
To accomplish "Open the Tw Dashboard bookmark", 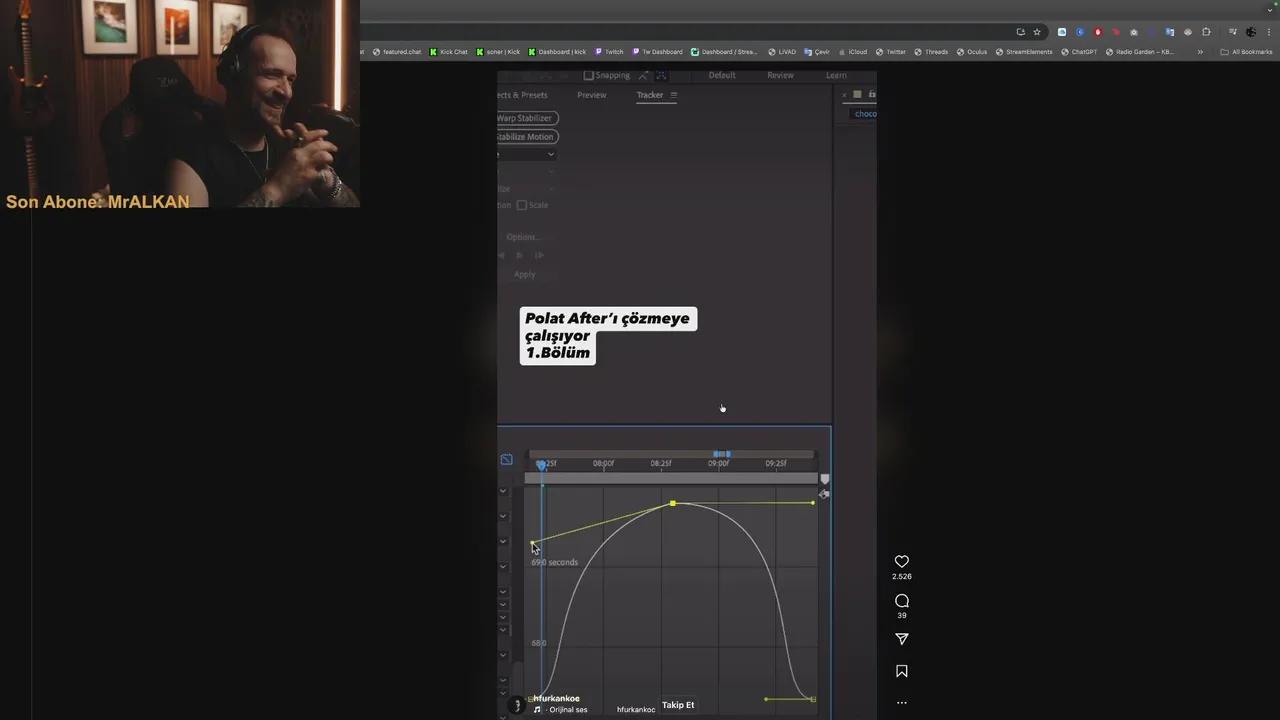I will coord(657,52).
